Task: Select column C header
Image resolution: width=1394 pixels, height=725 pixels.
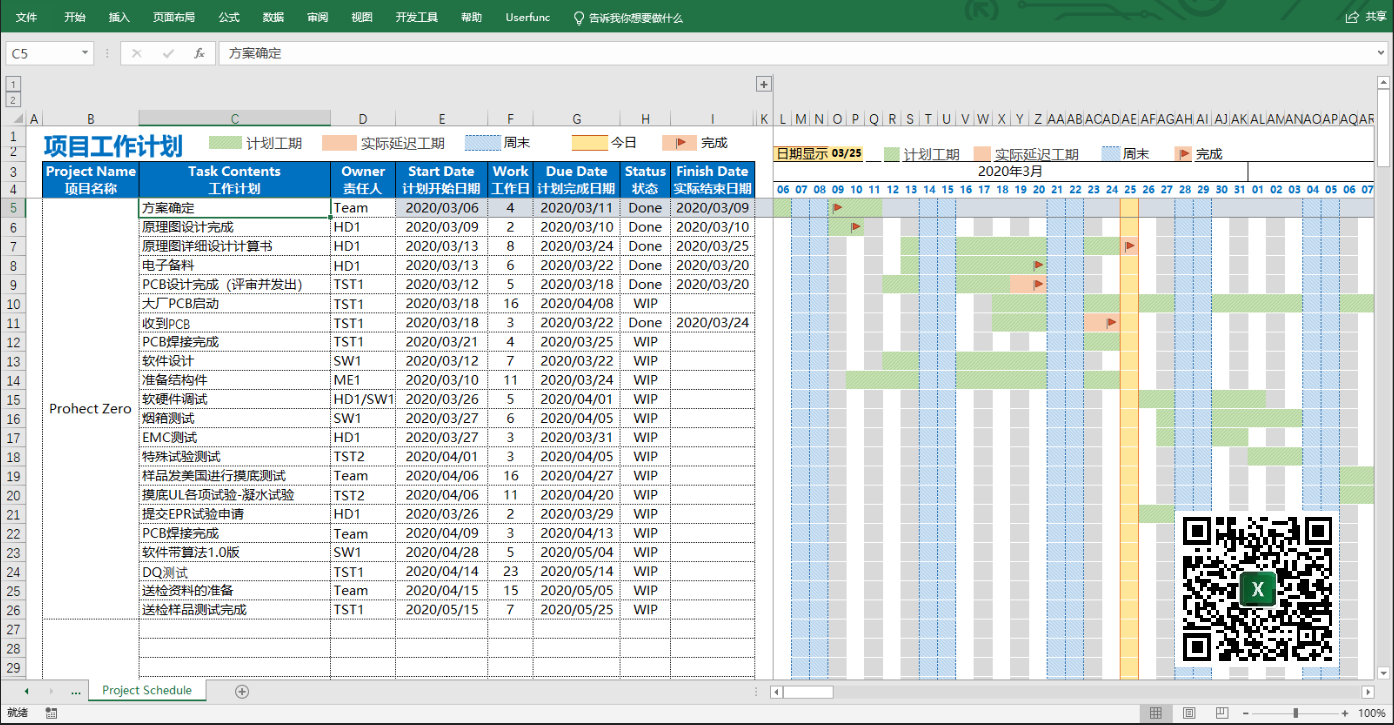Action: [x=235, y=118]
